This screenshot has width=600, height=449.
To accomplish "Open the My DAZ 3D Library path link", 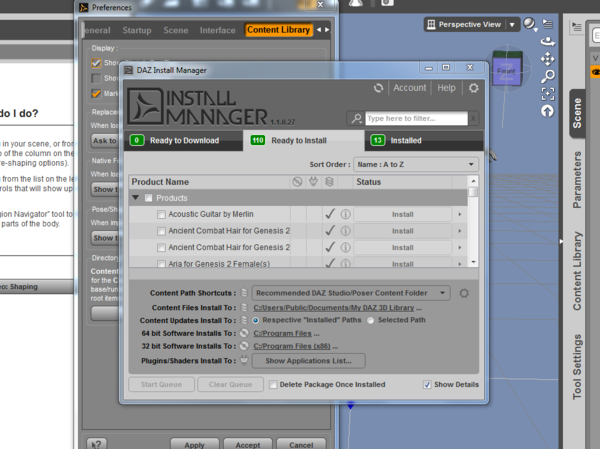I will [334, 308].
